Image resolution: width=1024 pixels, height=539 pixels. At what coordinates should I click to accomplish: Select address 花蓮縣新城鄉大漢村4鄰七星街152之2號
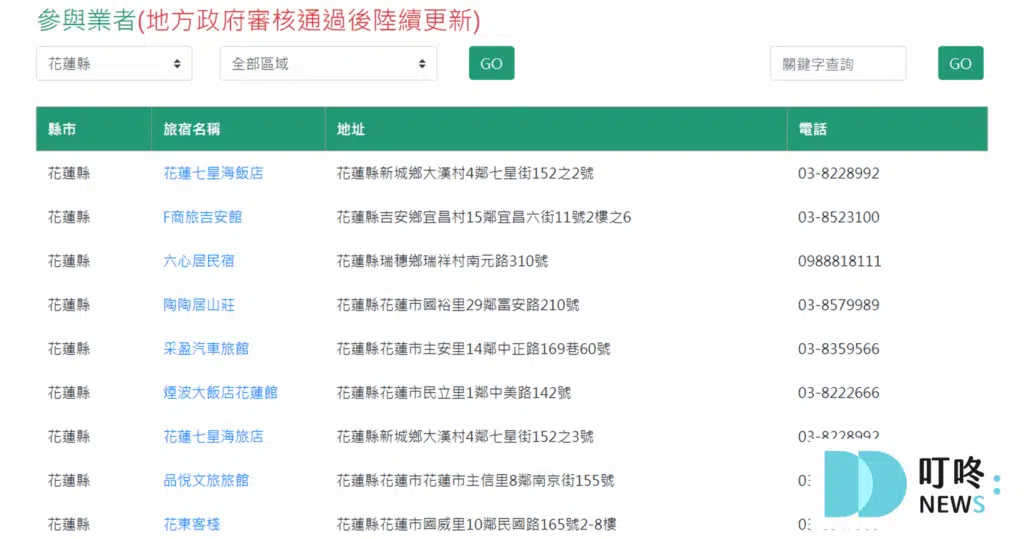click(465, 173)
